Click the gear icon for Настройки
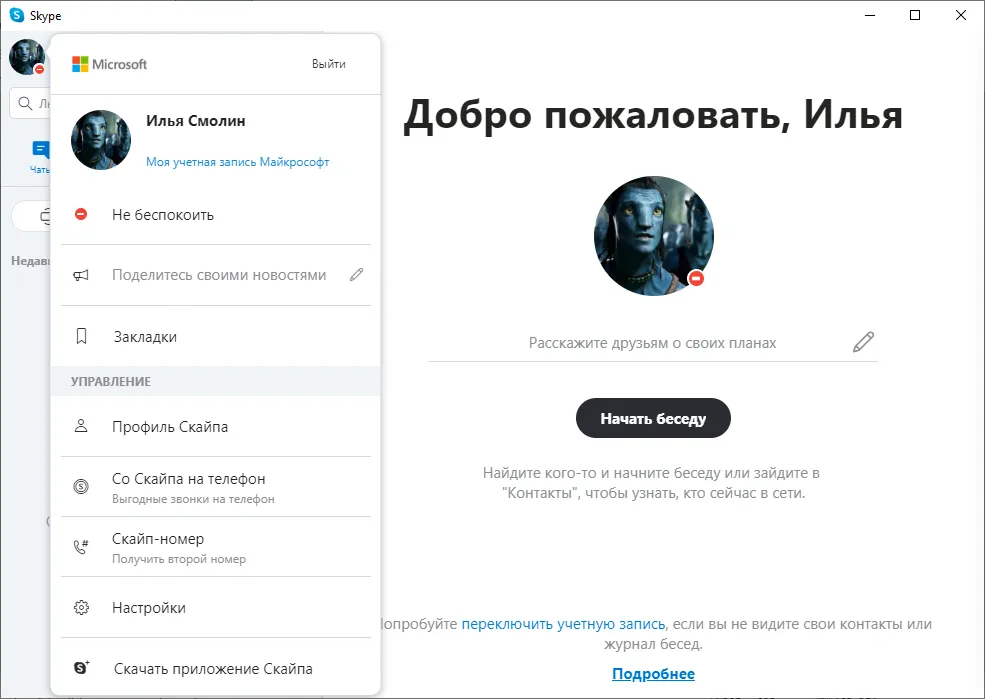 (x=81, y=607)
